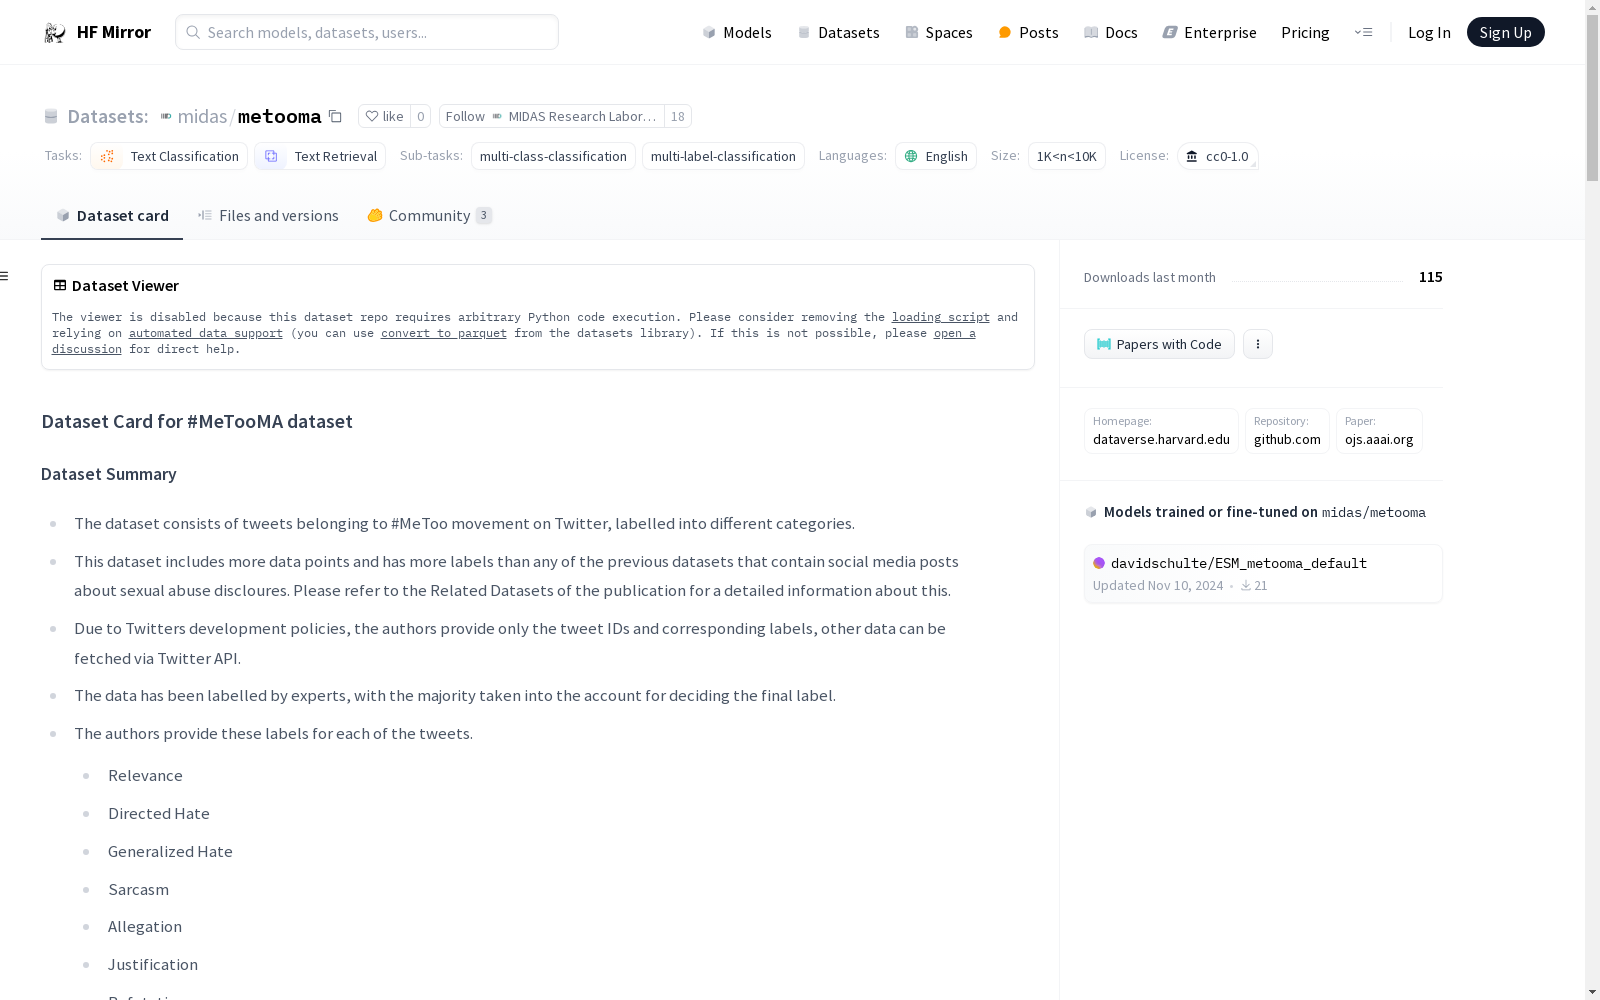
Task: Click the page vertical scrollbar
Action: pyautogui.click(x=1592, y=98)
